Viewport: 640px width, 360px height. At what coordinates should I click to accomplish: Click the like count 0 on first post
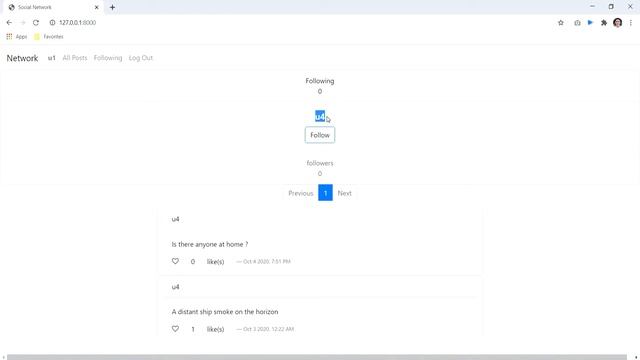coord(193,262)
